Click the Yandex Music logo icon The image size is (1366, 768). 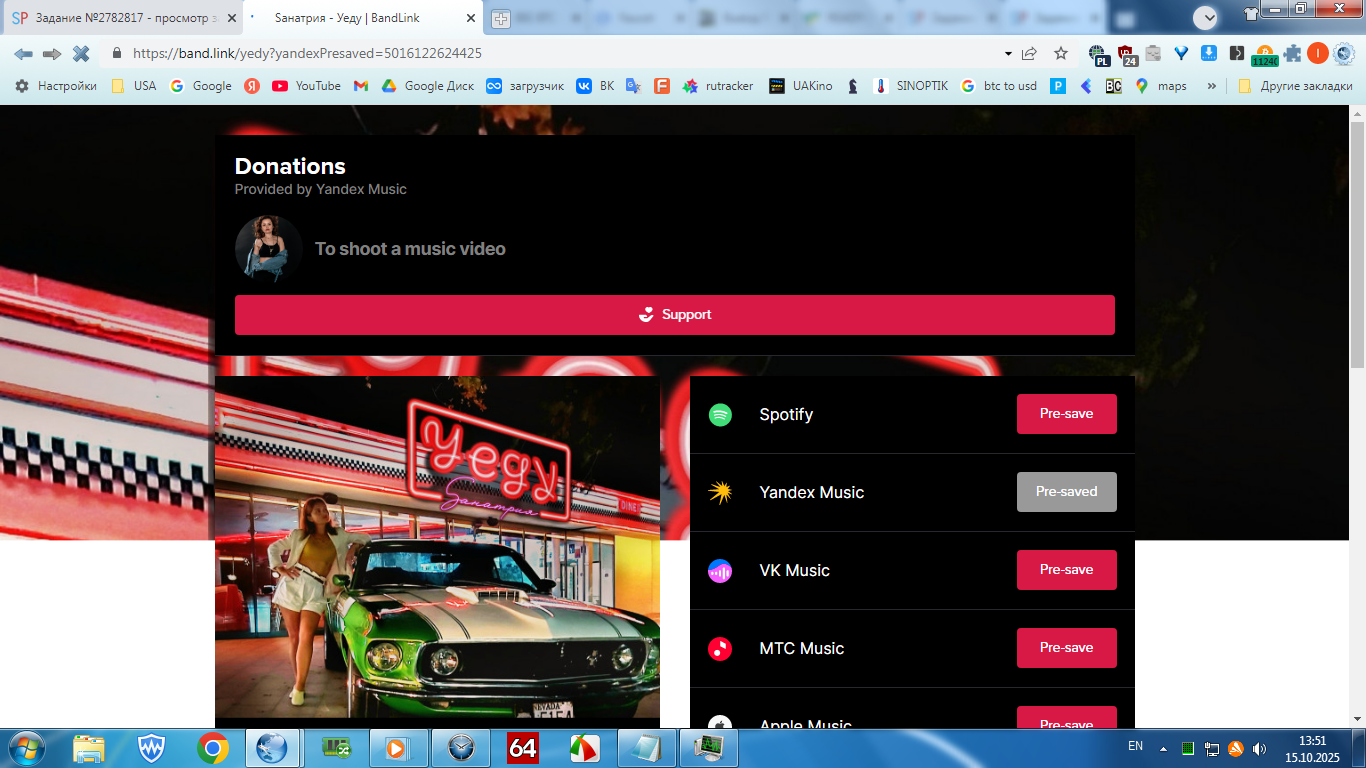[x=720, y=493]
